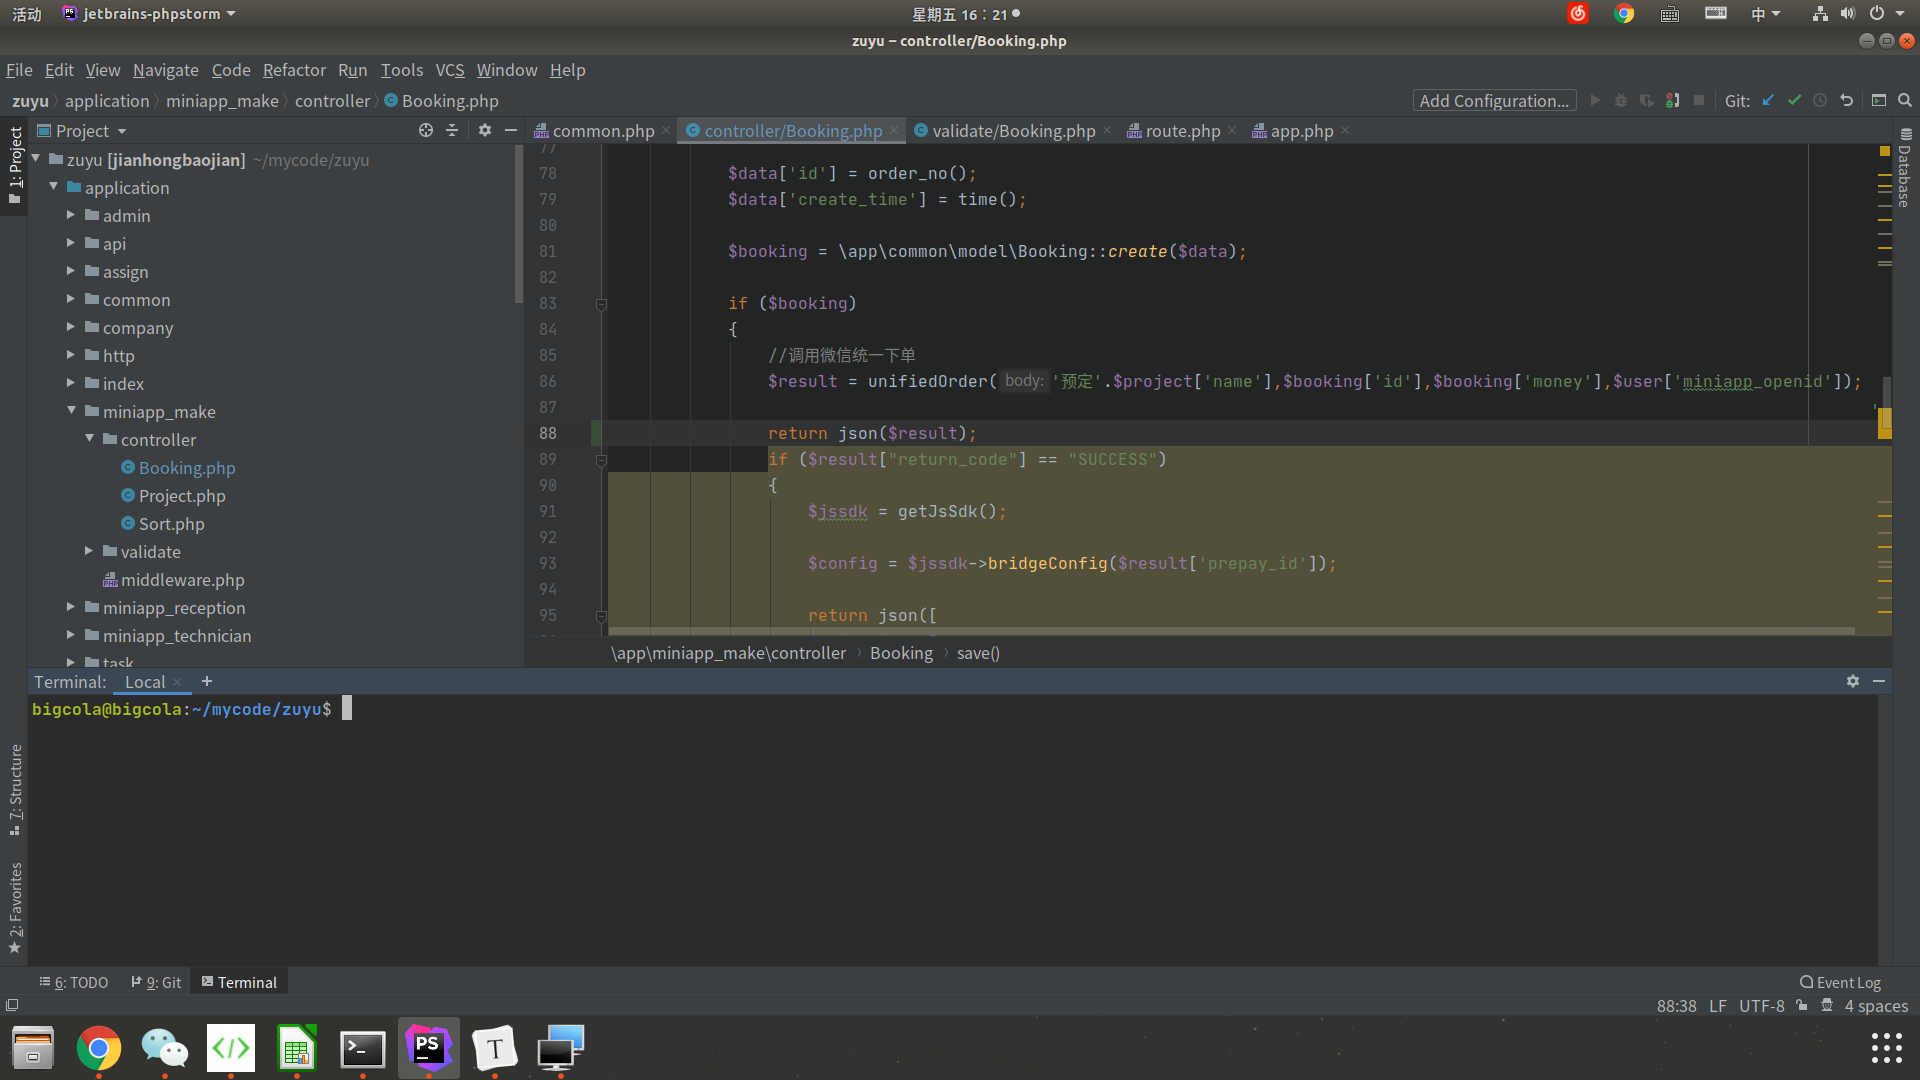Screen dimensions: 1920x1080
Task: Add a new terminal session tab
Action: [207, 681]
